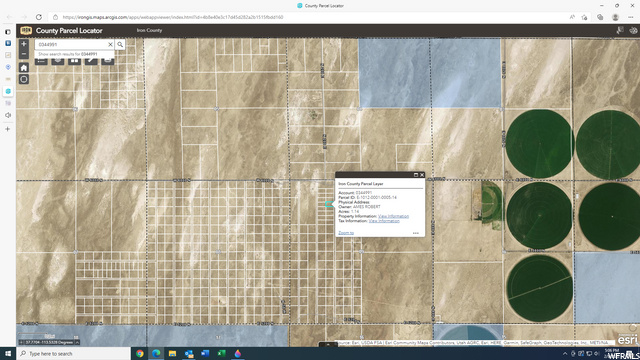Open File Explorer from the taskbar
Screen dimensions: 640x360
click(172, 353)
